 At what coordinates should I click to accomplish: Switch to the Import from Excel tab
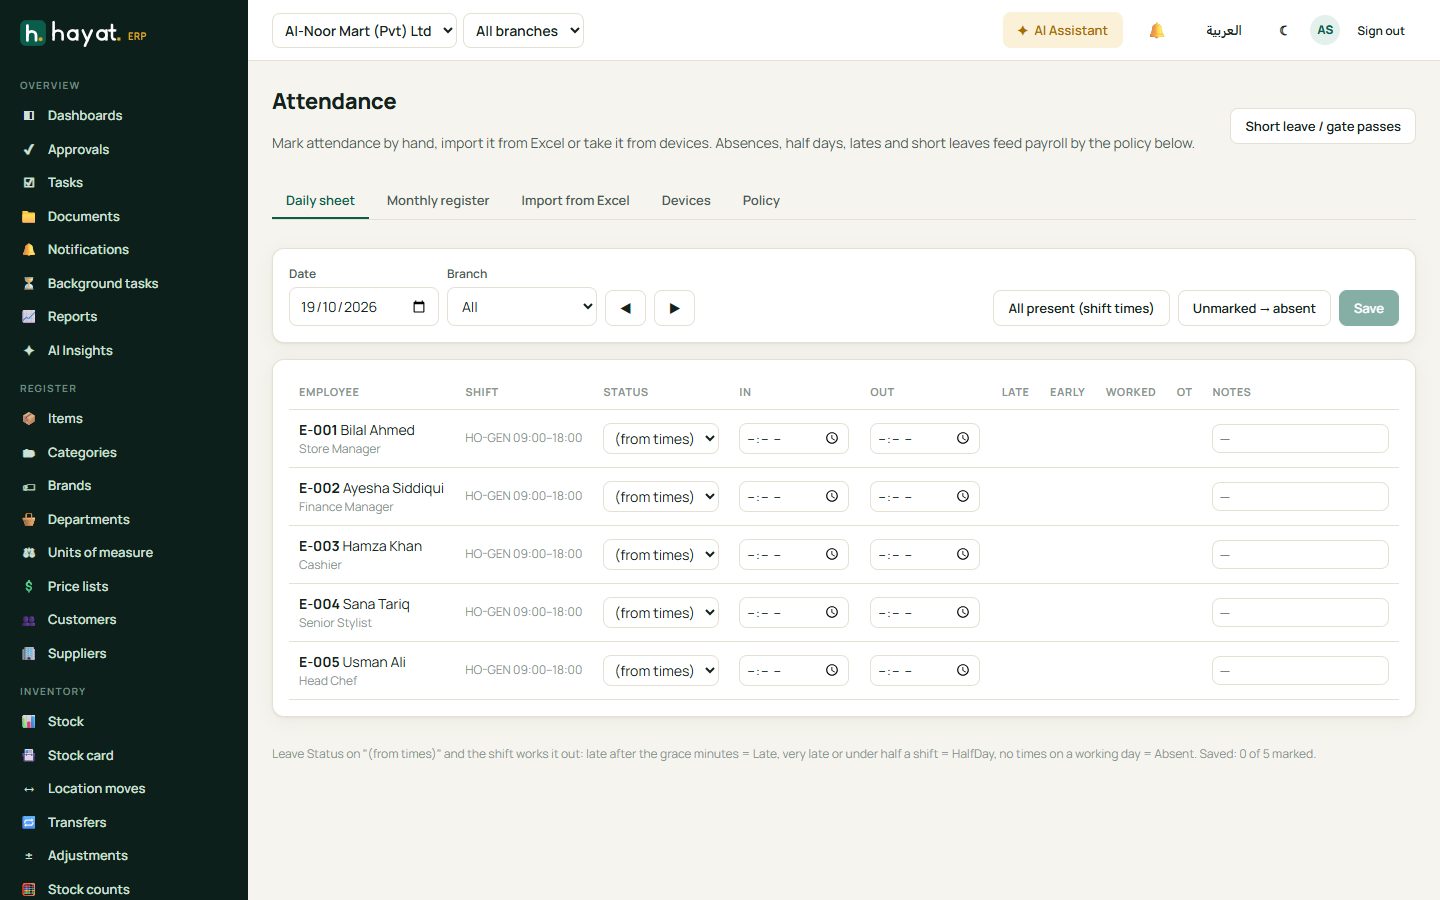(x=575, y=201)
